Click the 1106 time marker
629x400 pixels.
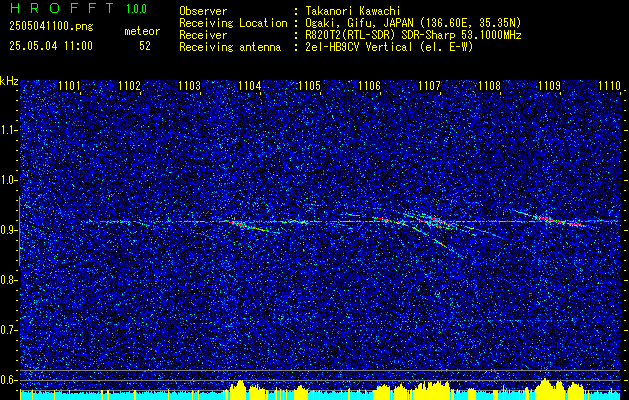pos(369,86)
